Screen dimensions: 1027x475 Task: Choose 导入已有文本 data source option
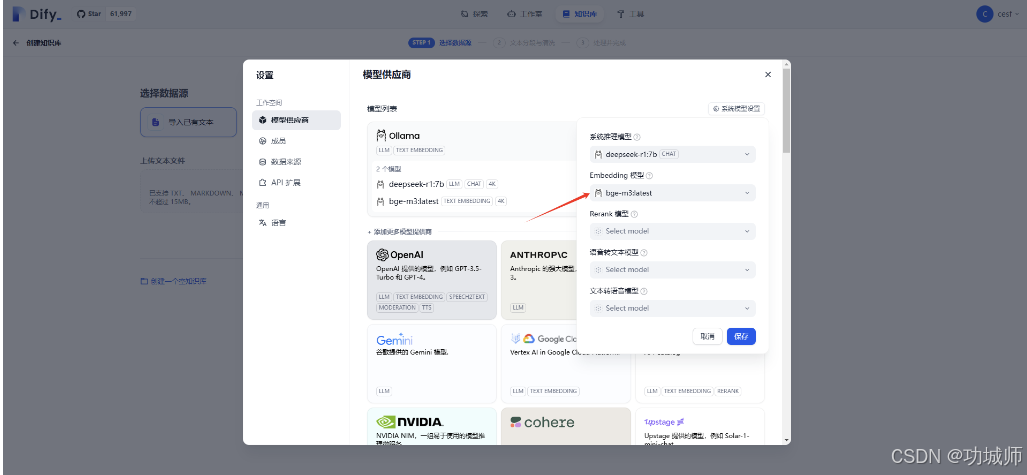188,122
